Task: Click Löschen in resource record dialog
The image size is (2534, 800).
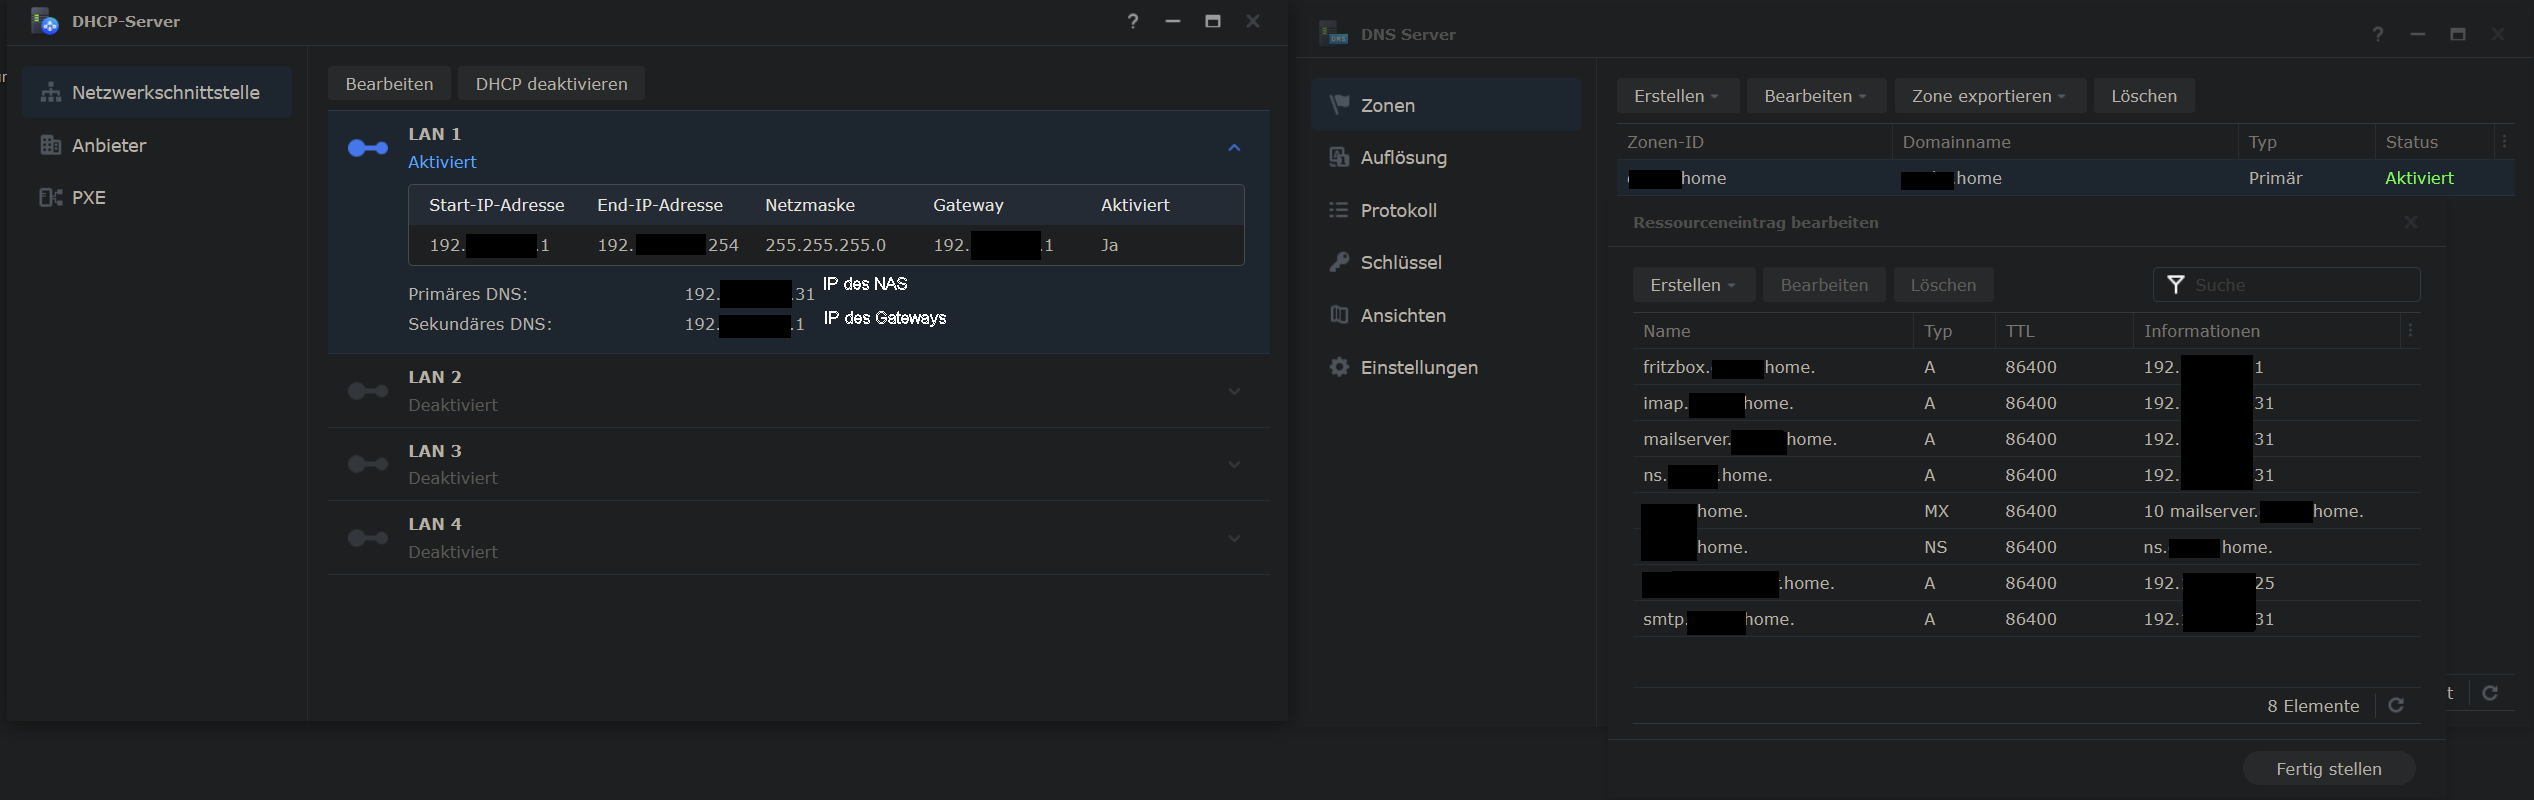Action: (1943, 285)
